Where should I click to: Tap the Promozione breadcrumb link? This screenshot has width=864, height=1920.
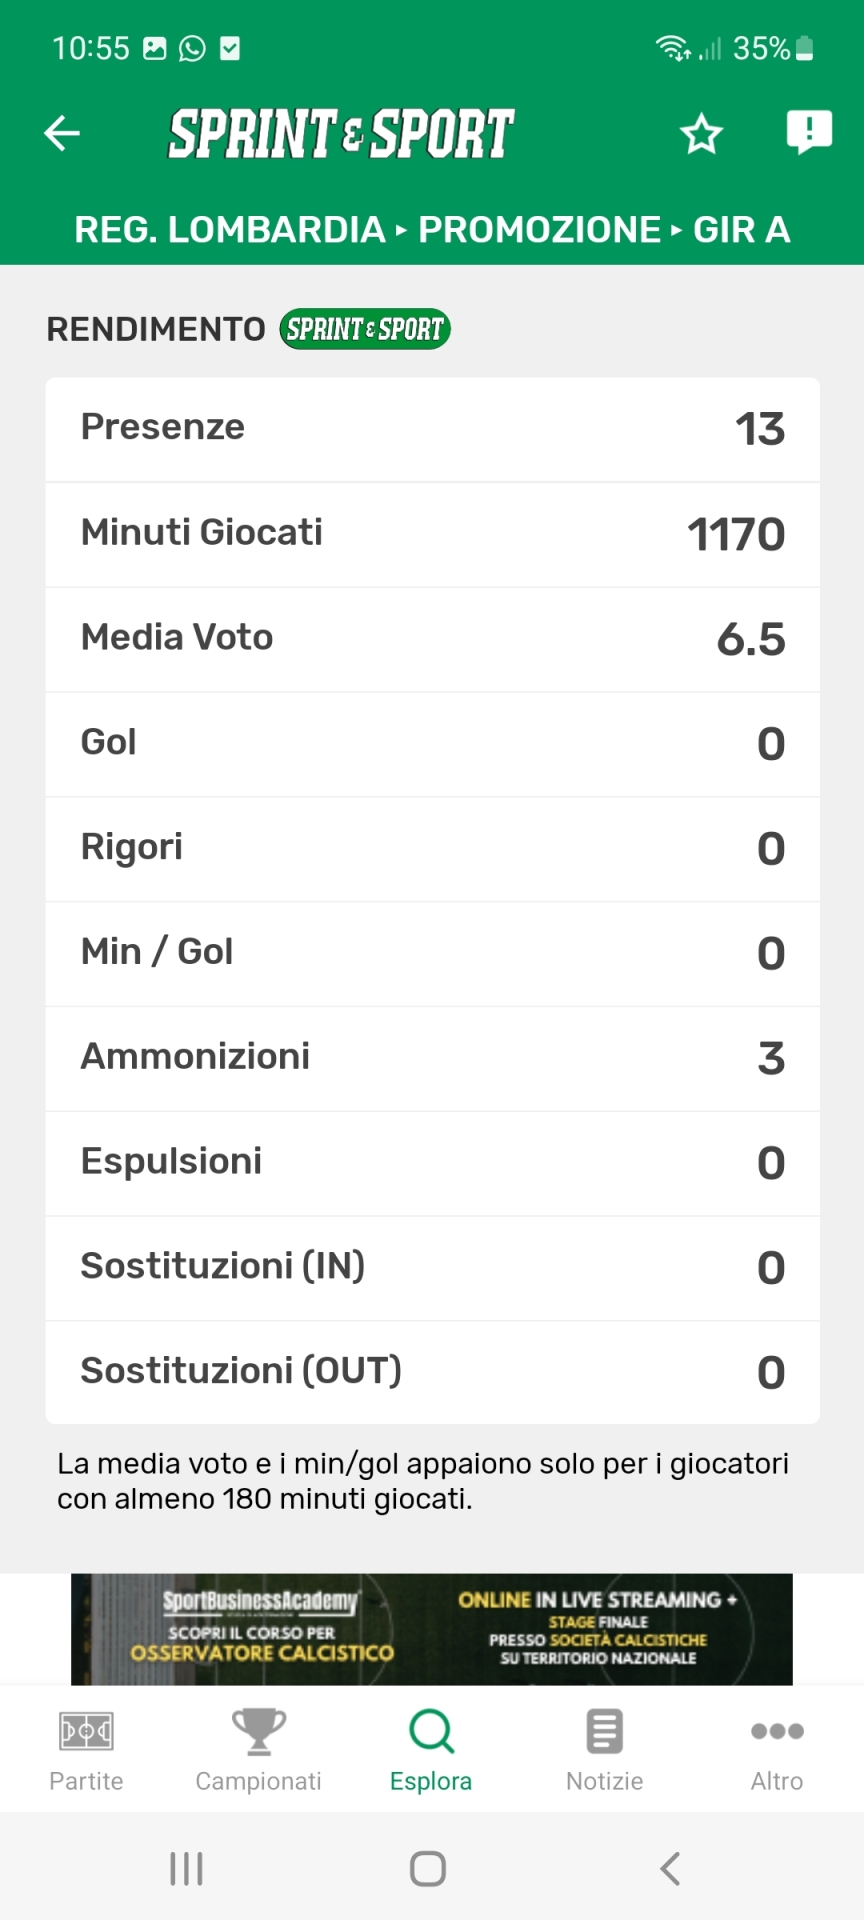tap(539, 230)
